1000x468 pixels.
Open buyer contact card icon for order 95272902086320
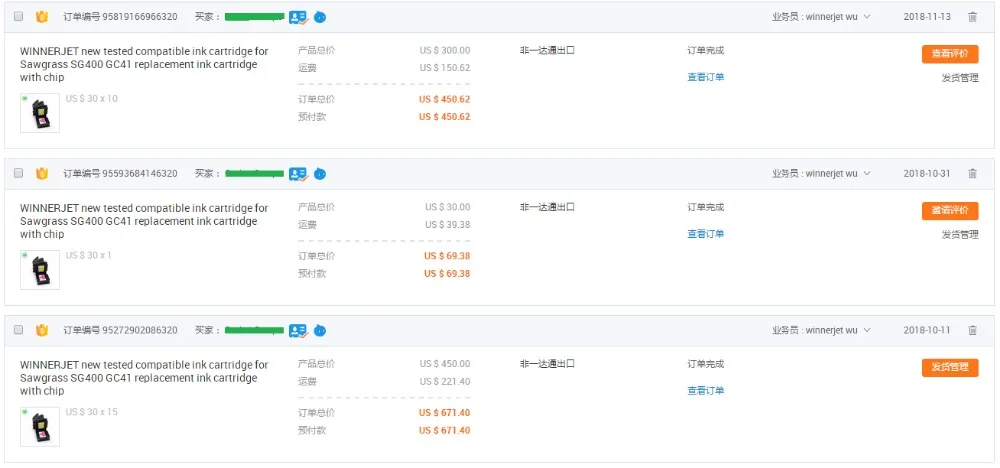tap(298, 330)
